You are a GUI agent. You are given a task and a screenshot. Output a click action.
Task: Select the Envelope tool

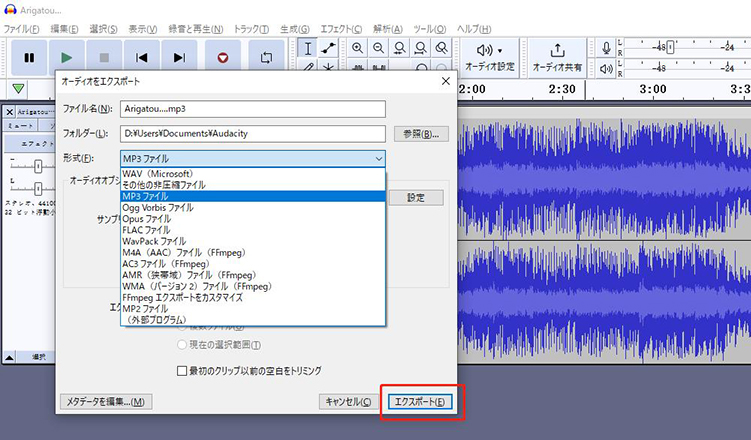329,48
